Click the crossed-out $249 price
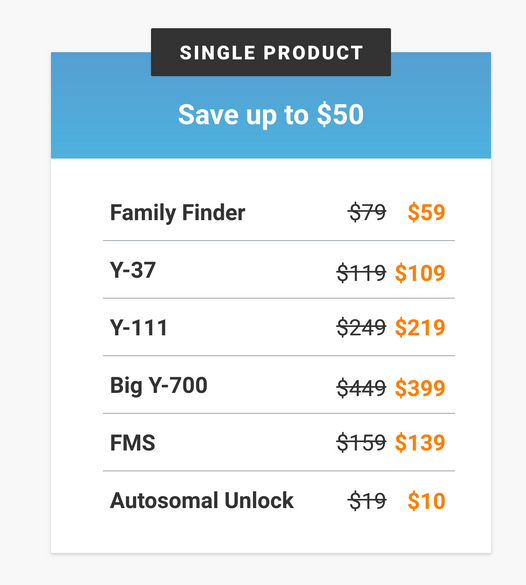526x585 pixels. (x=361, y=328)
